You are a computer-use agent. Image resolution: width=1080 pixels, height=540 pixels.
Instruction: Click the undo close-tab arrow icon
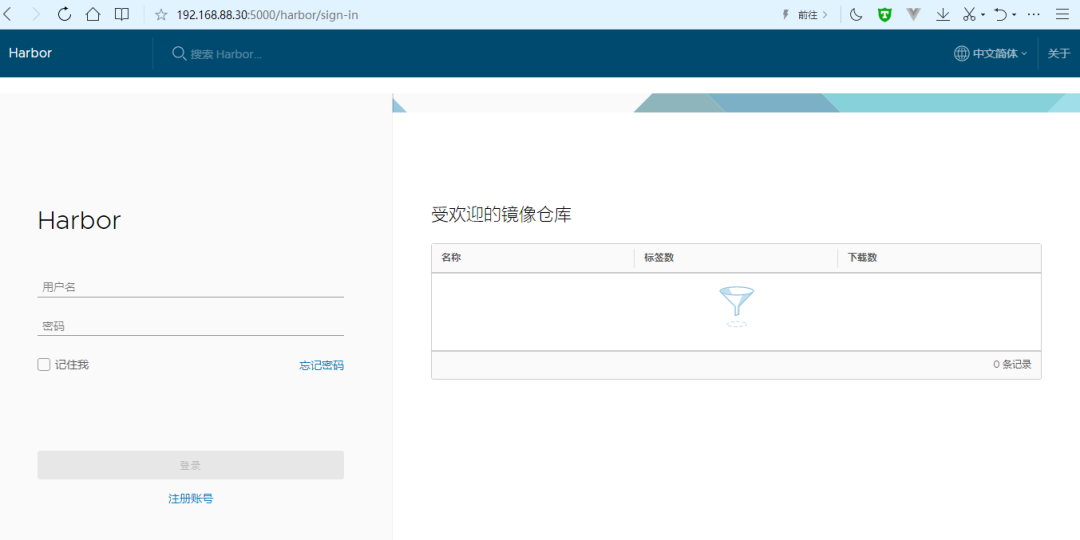coord(1001,14)
